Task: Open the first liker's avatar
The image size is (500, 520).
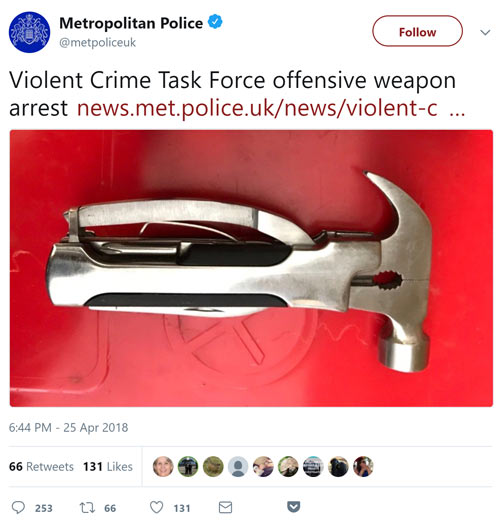Action: tap(163, 466)
